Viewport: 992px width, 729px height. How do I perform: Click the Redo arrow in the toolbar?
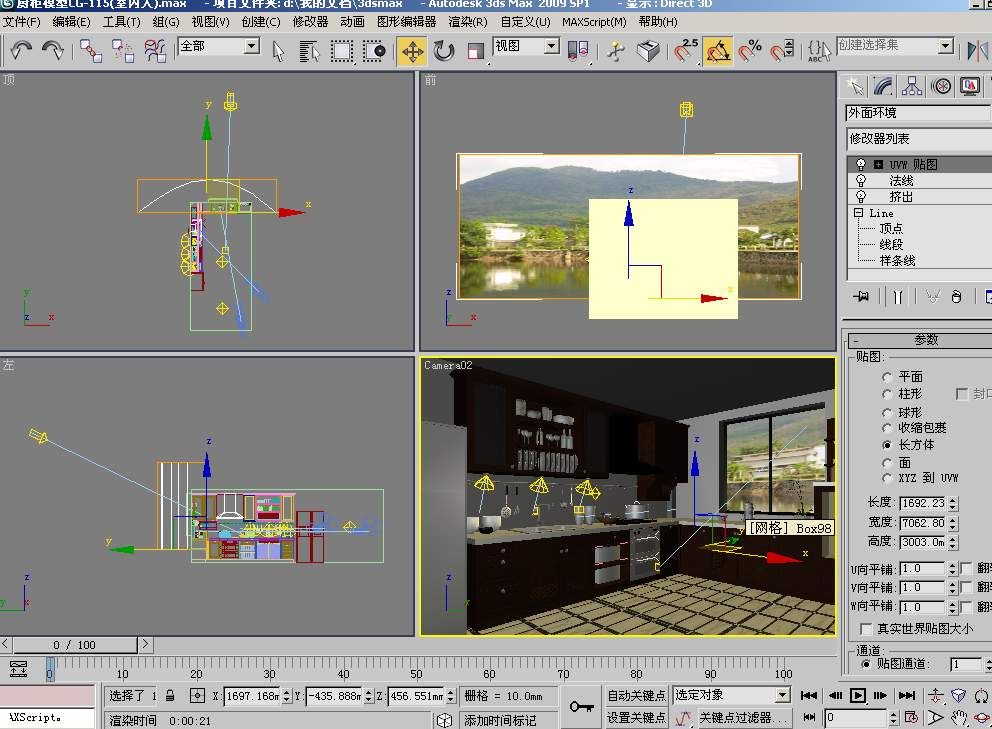(x=53, y=49)
